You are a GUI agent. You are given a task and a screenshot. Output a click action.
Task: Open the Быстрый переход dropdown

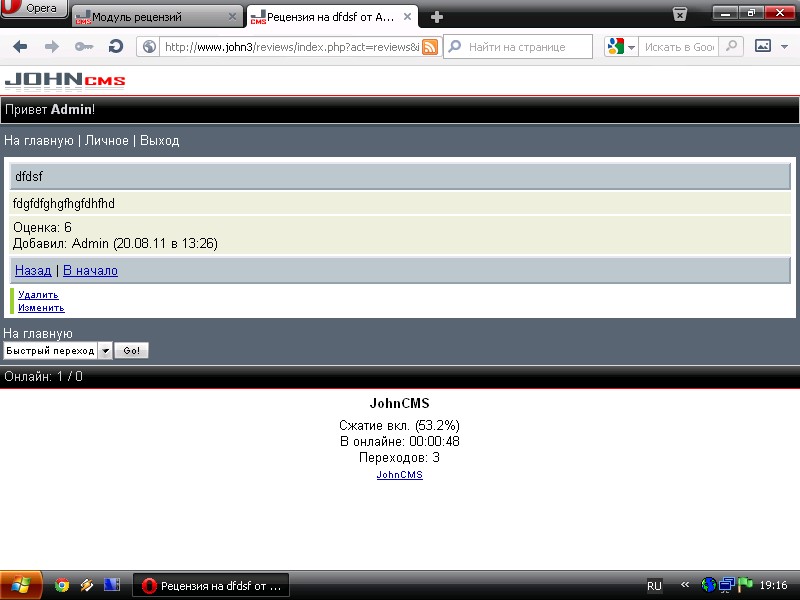[x=58, y=351]
